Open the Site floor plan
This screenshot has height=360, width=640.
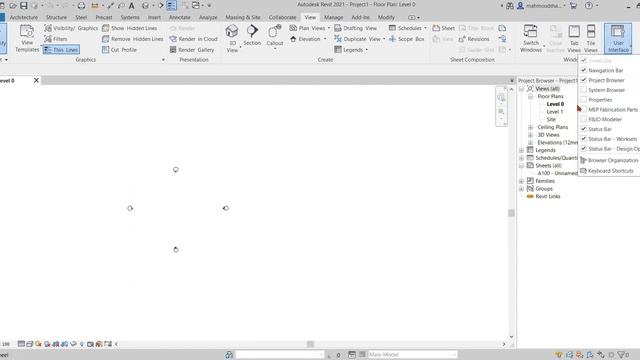(551, 120)
